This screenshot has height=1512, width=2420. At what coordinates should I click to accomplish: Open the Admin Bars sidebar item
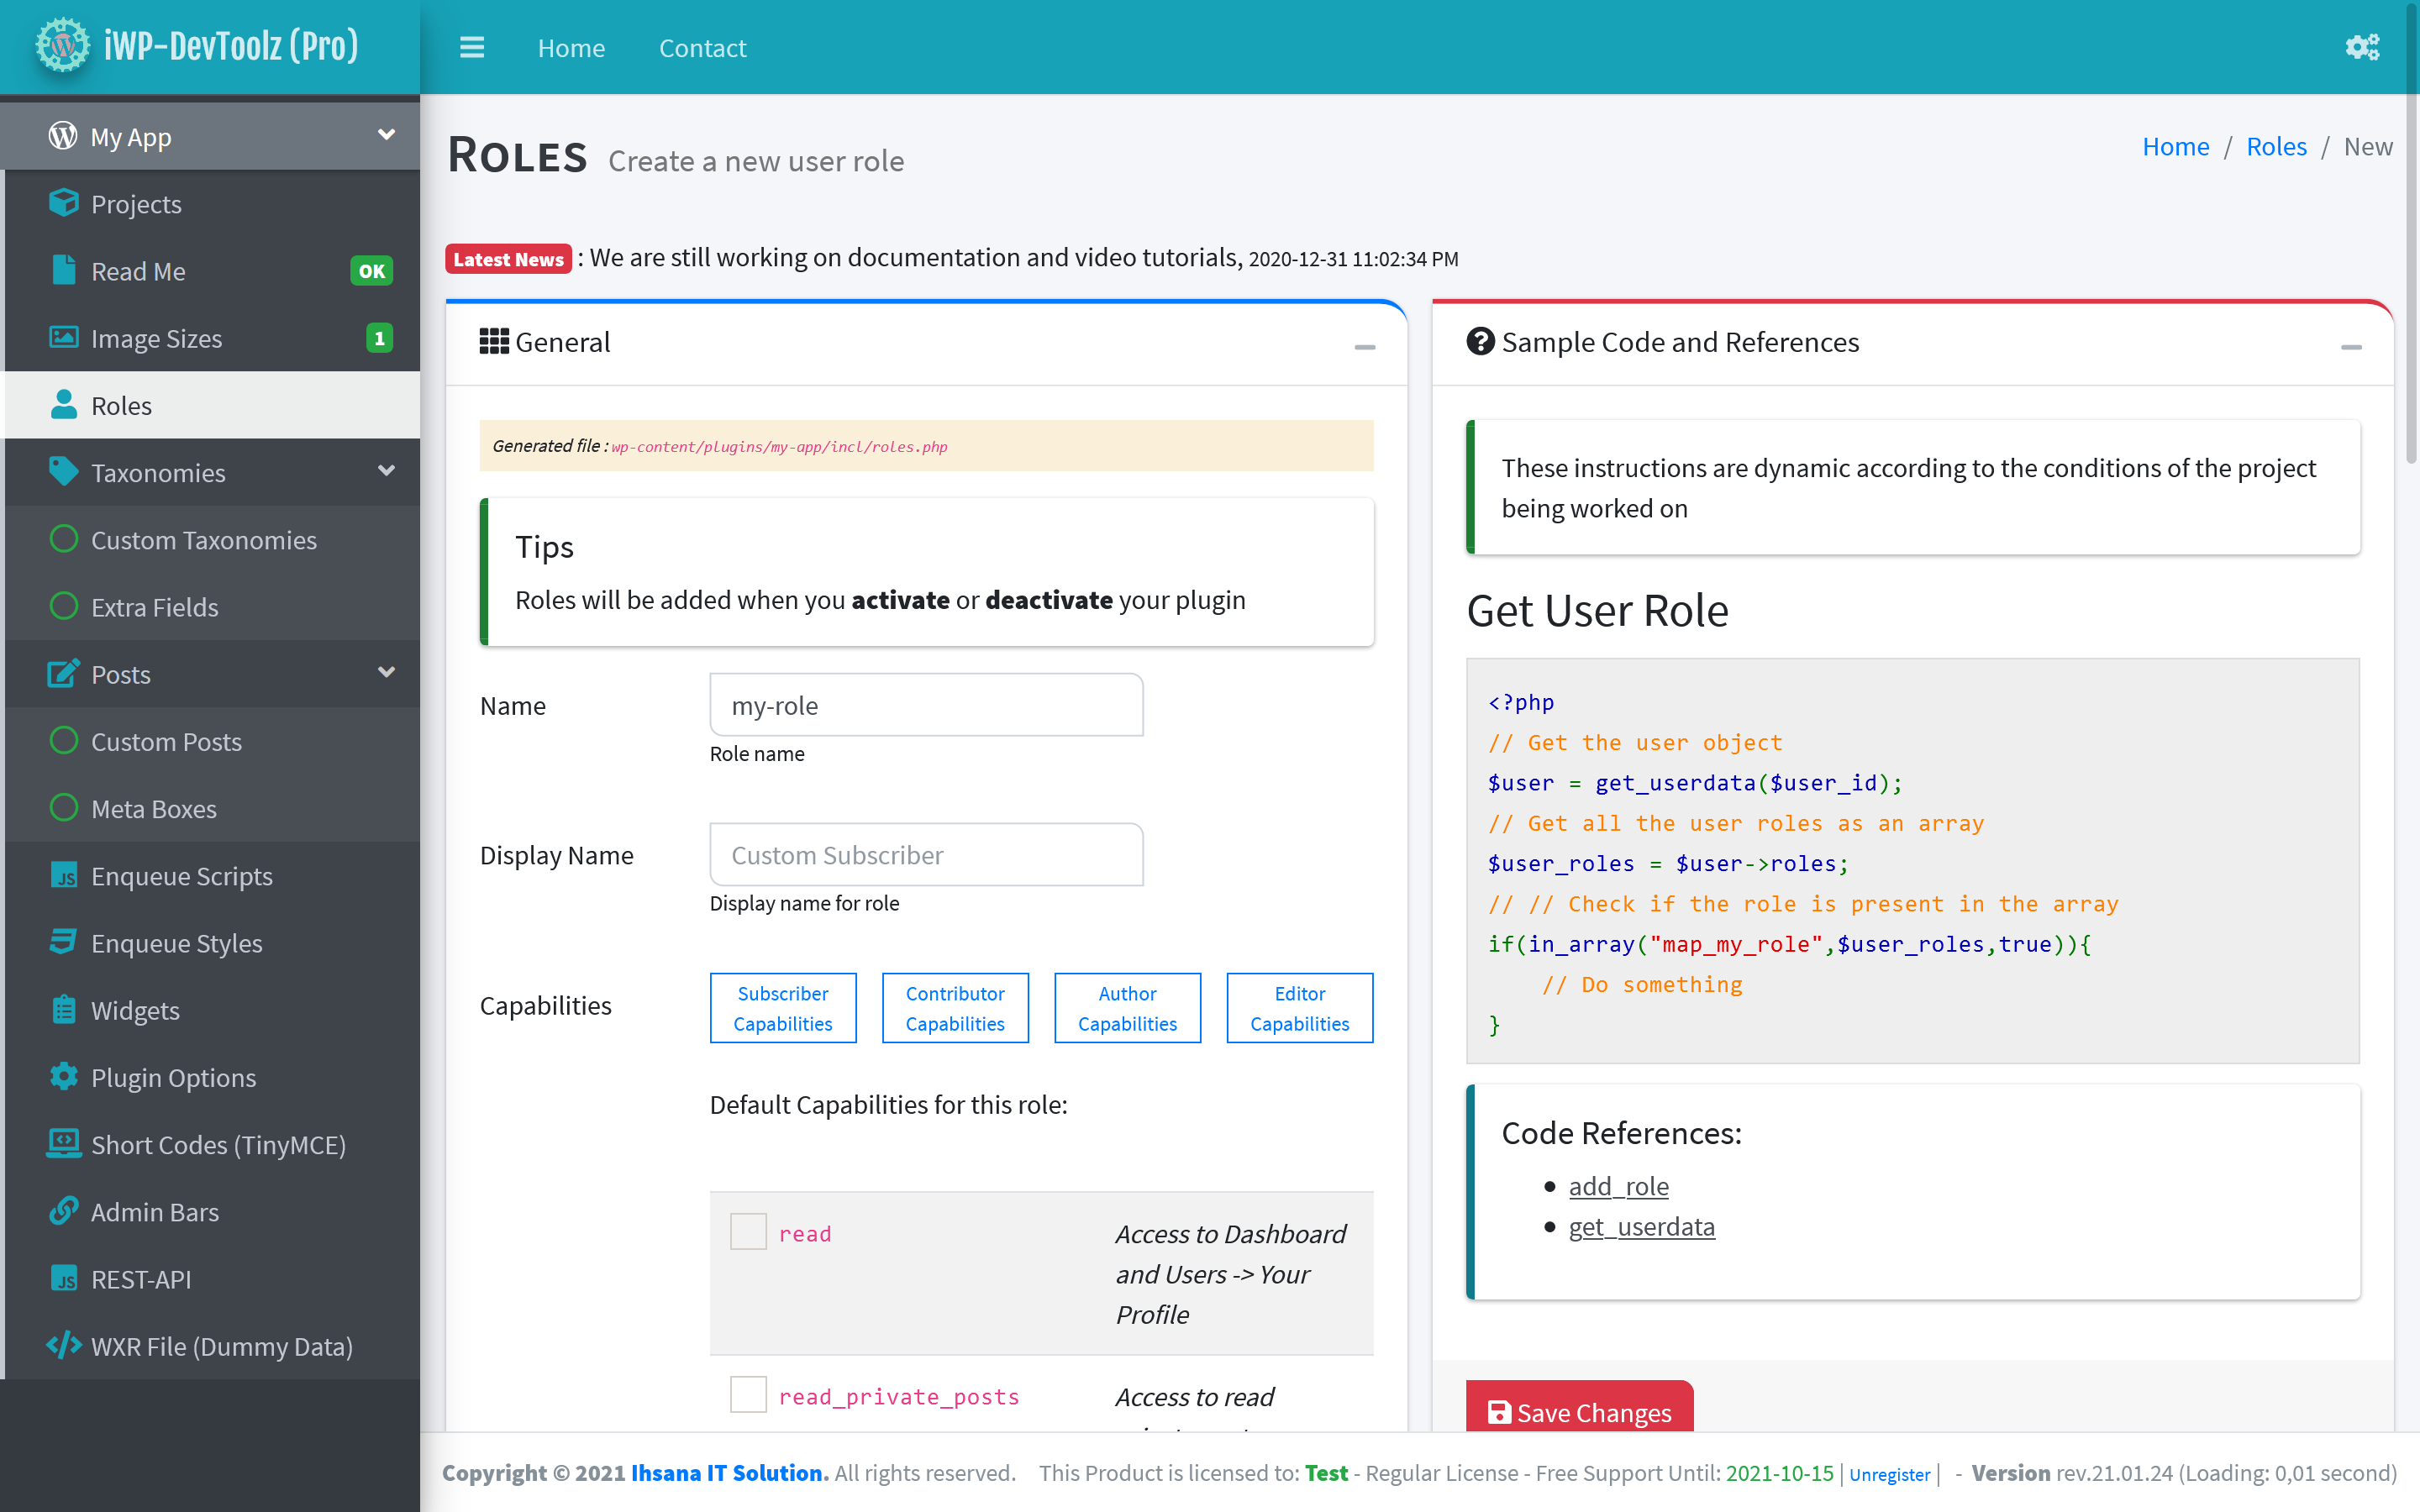[212, 1210]
